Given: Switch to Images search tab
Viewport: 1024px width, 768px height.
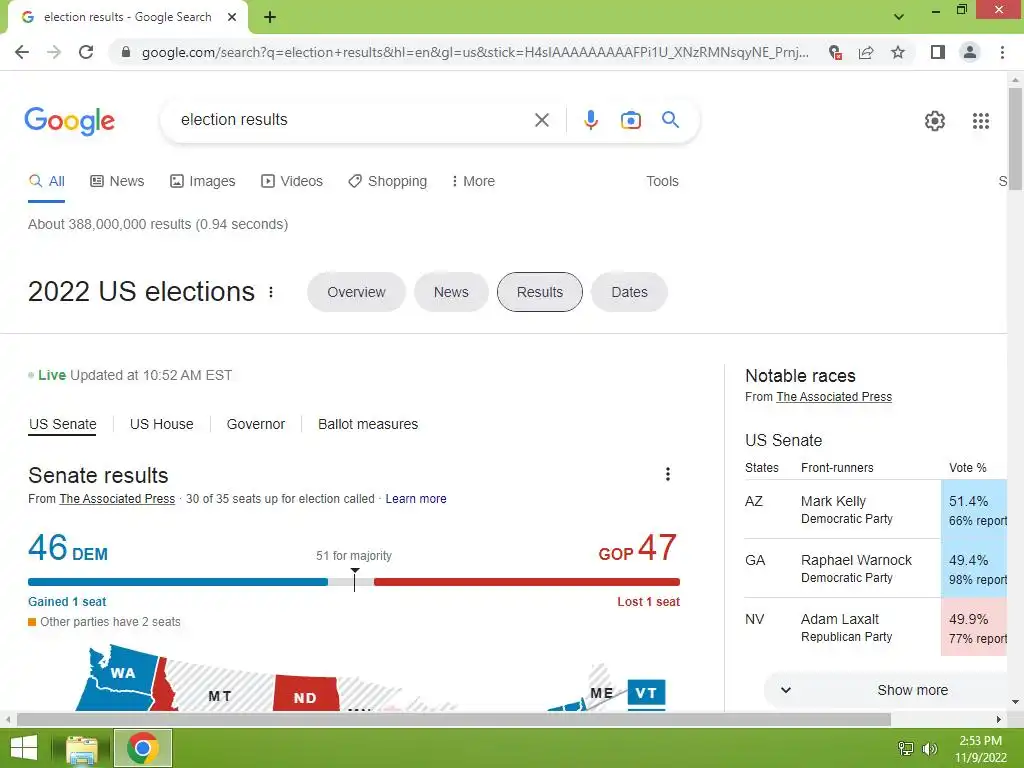Looking at the screenshot, I should 202,181.
